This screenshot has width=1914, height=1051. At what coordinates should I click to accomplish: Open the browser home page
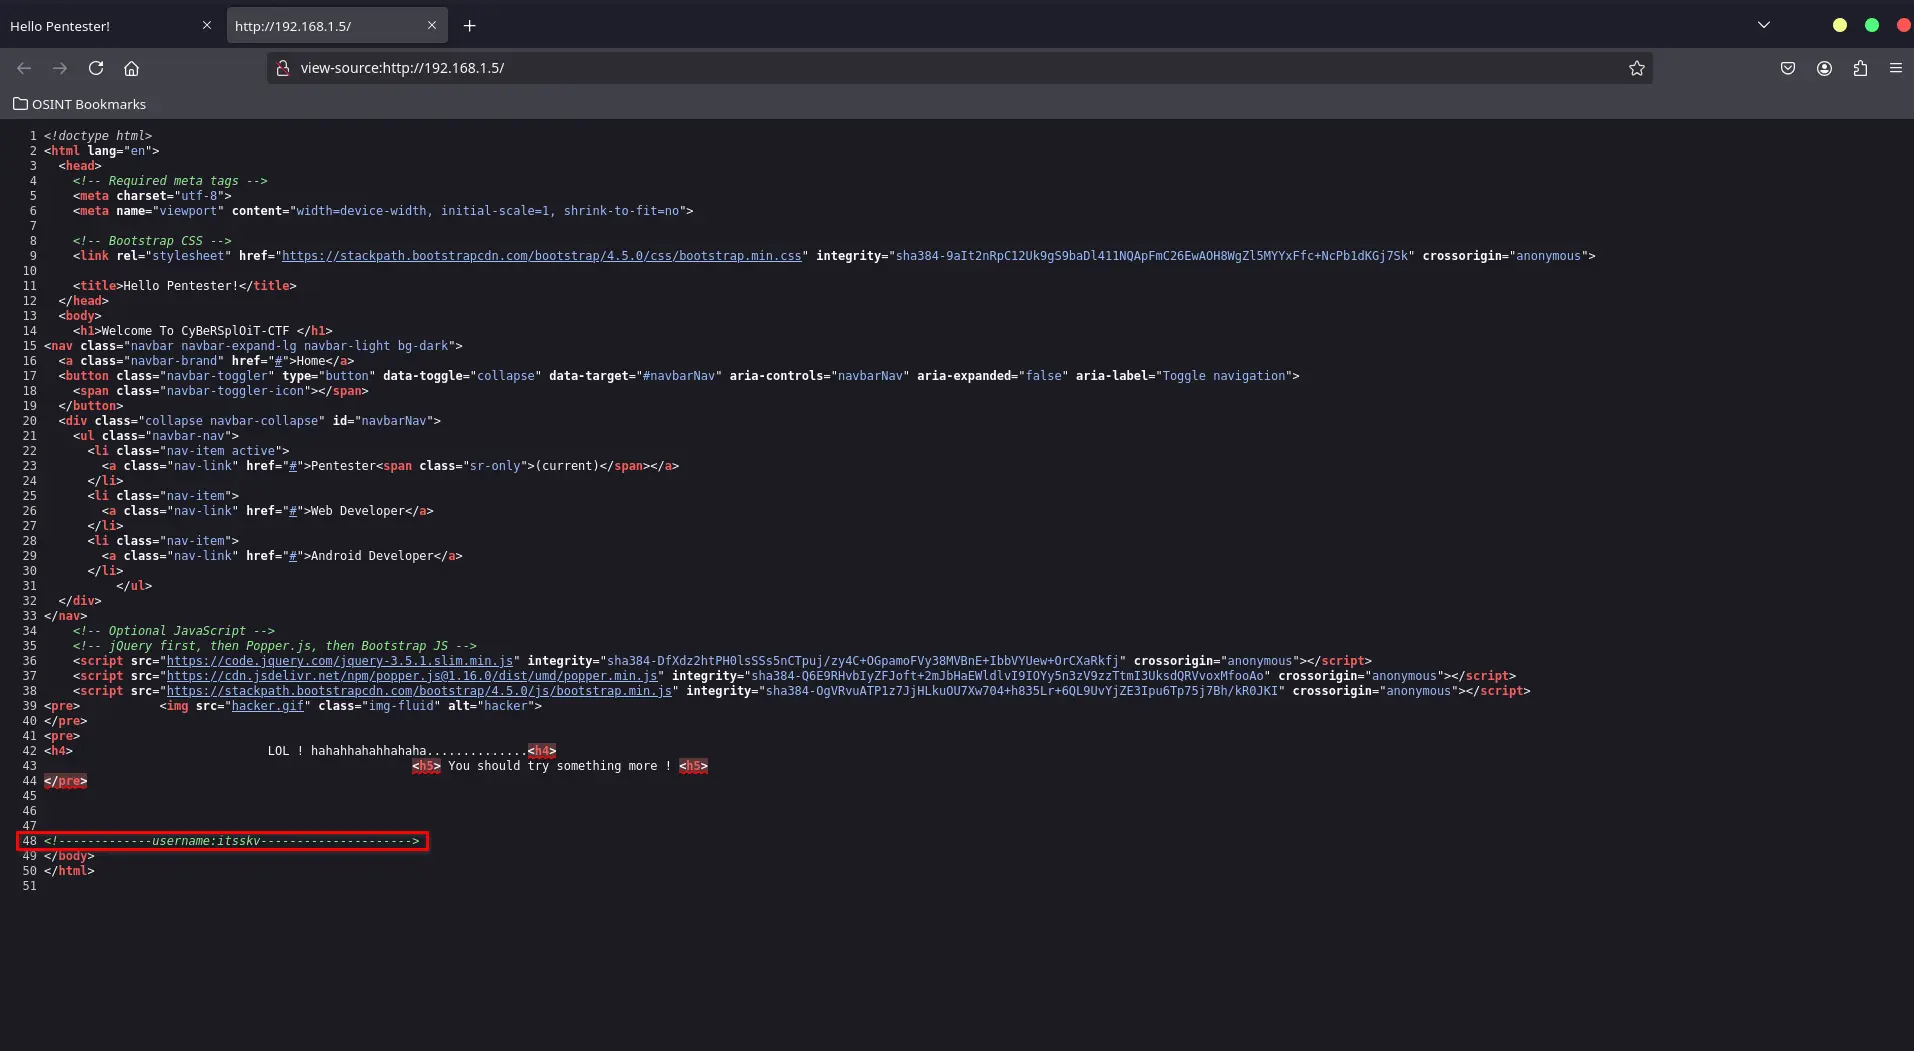tap(131, 68)
